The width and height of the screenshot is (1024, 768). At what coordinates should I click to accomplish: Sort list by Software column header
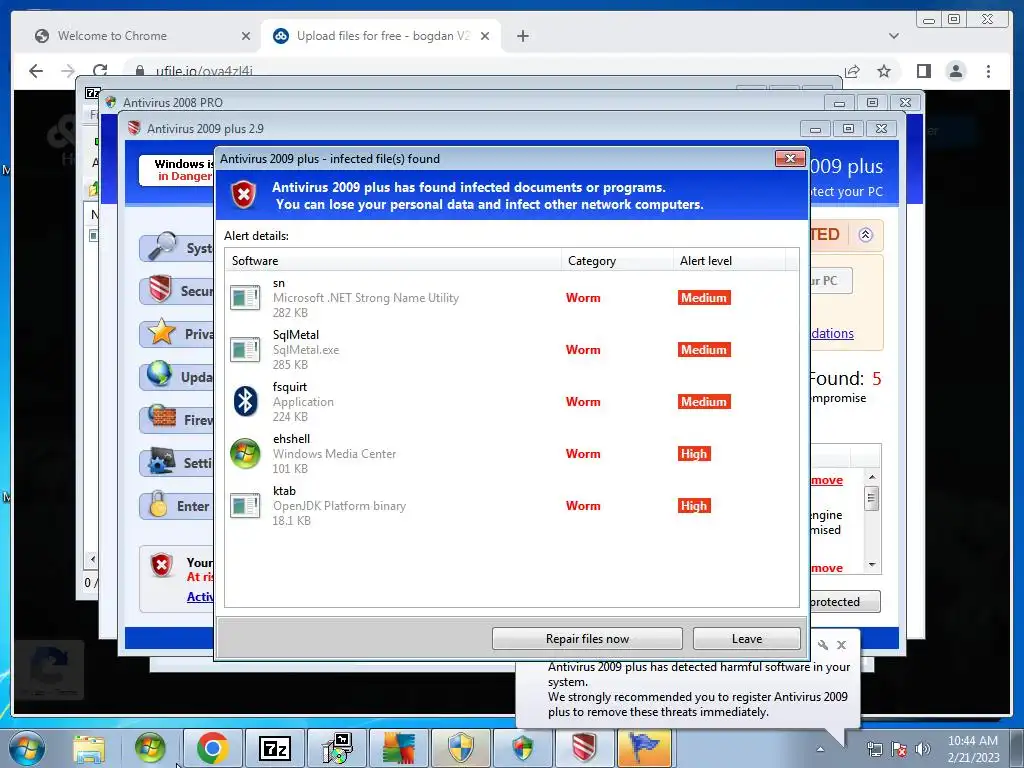pyautogui.click(x=393, y=261)
